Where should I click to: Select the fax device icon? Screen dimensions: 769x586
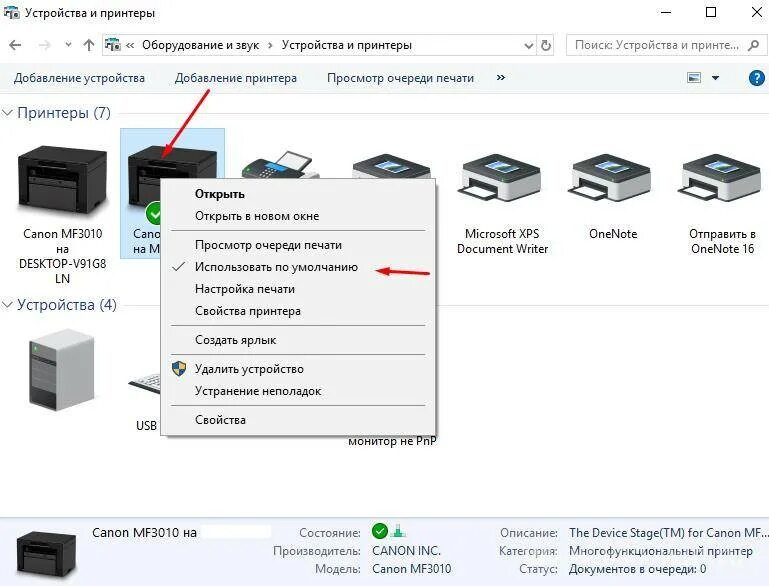tap(281, 164)
